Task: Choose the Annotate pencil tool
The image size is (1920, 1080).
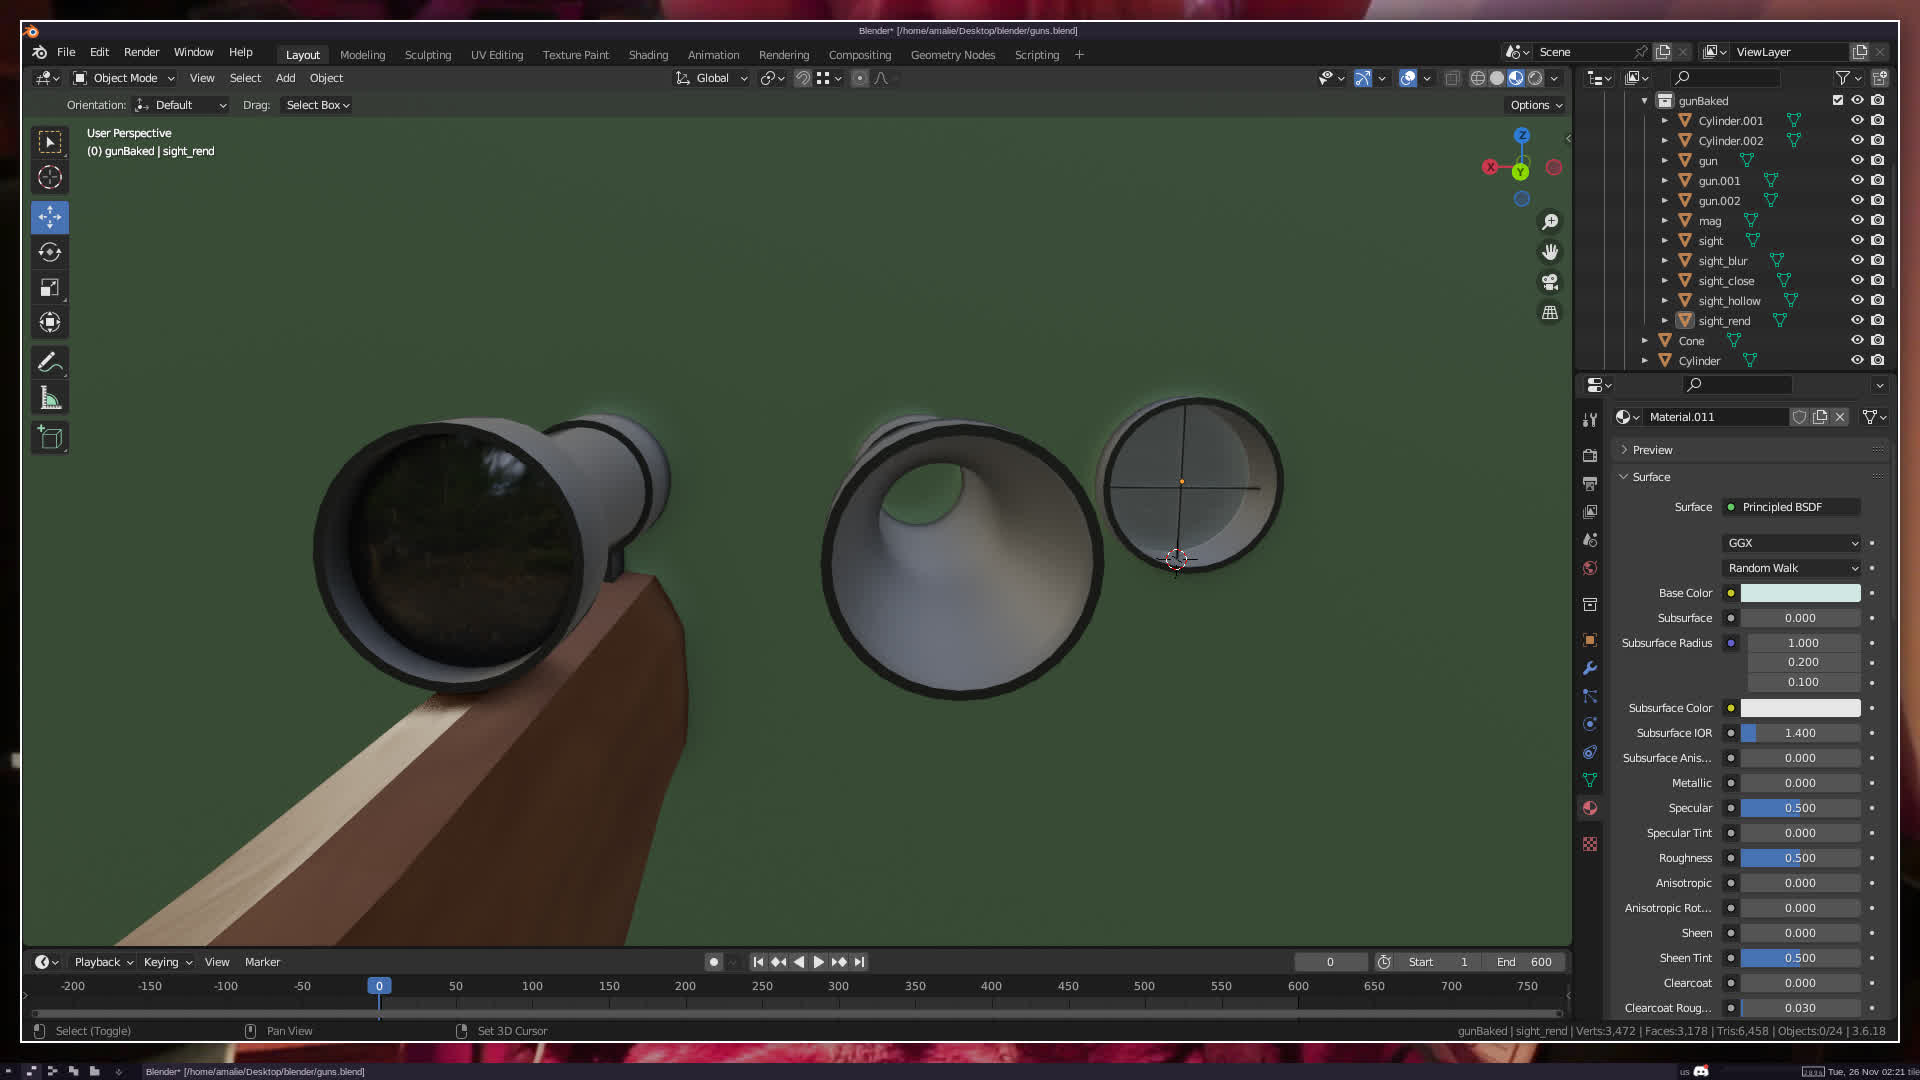Action: point(50,362)
